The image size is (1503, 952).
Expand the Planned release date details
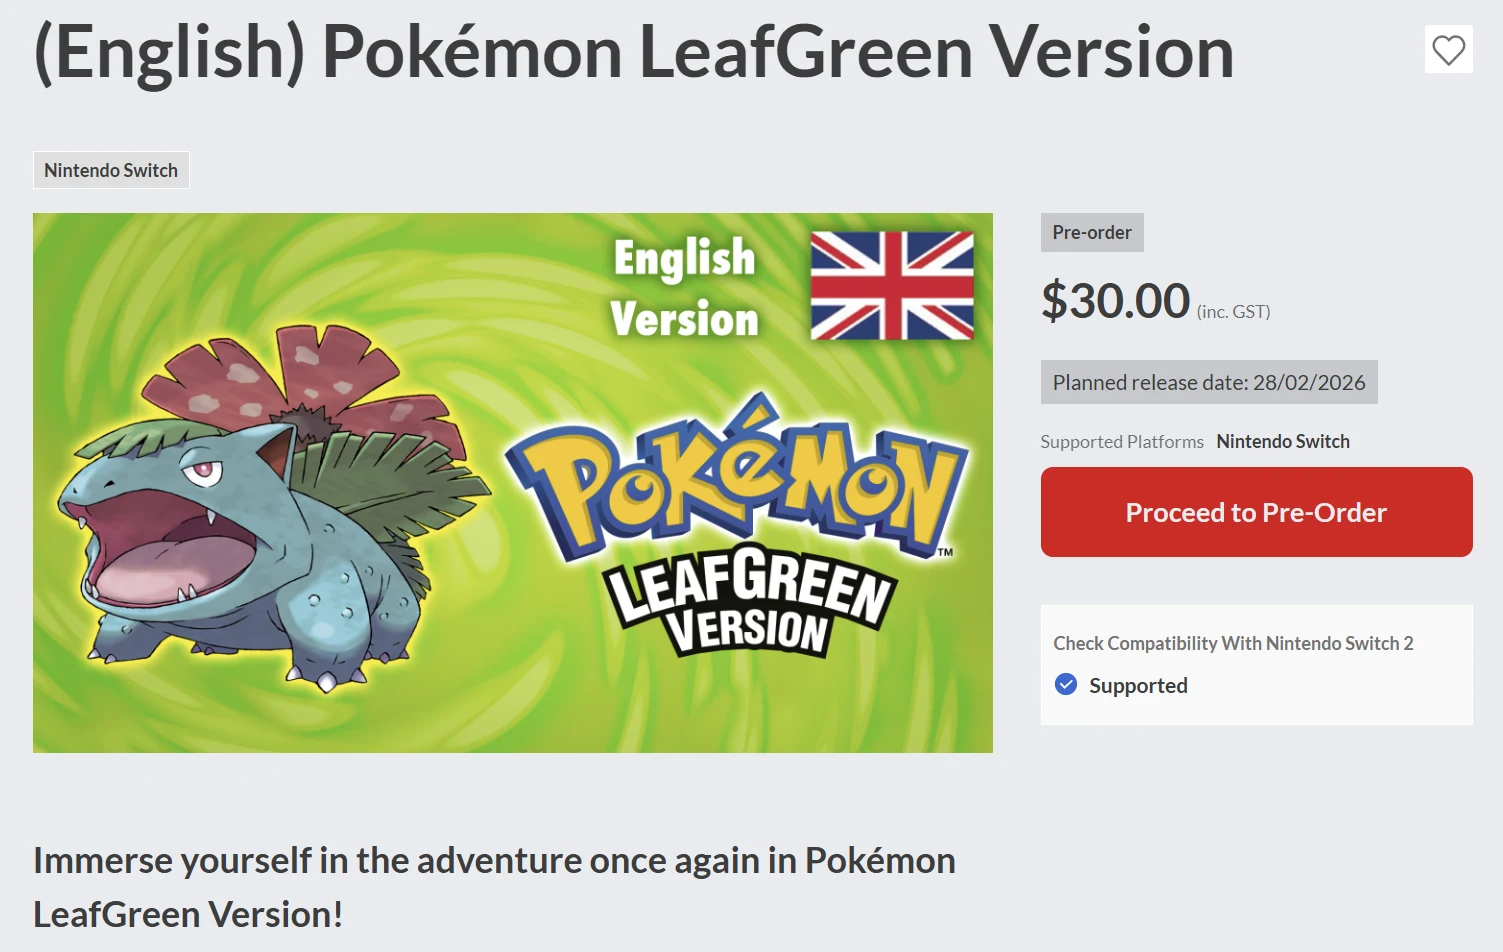click(x=1208, y=382)
